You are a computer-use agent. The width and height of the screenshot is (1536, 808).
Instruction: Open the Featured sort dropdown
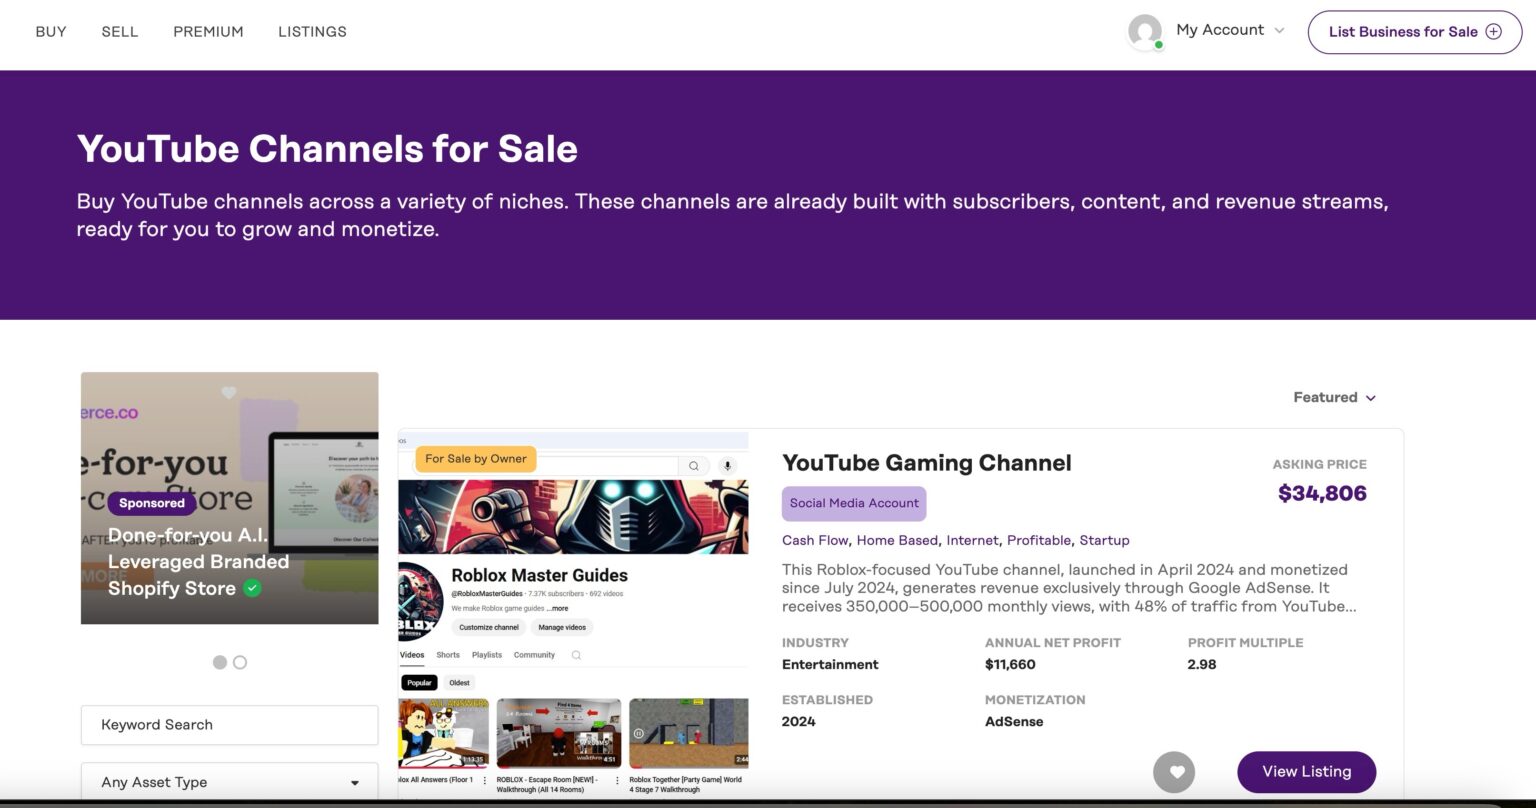(1335, 397)
